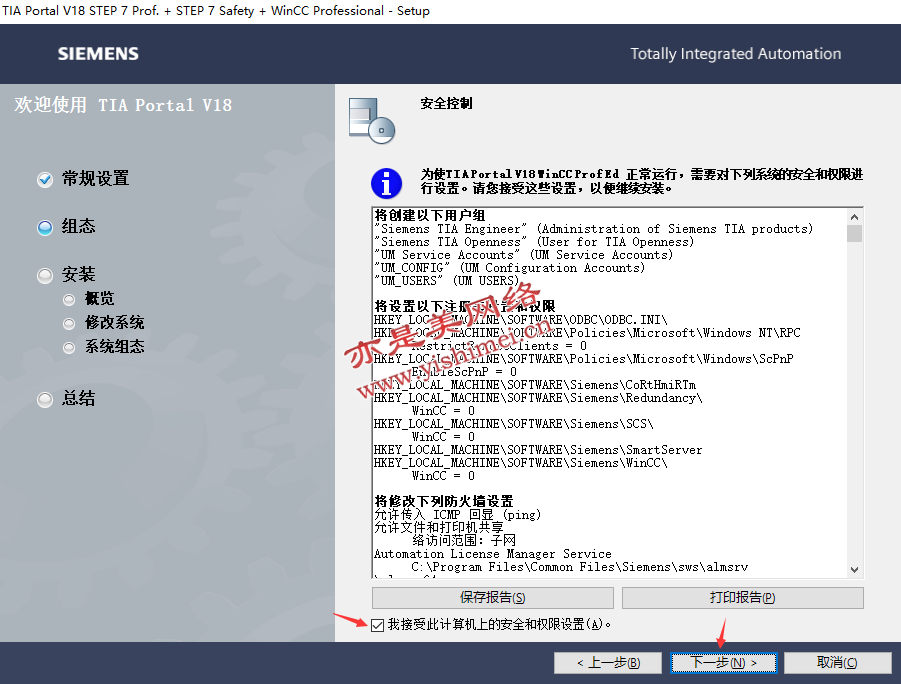Select the 安装 step indicator

[45, 276]
